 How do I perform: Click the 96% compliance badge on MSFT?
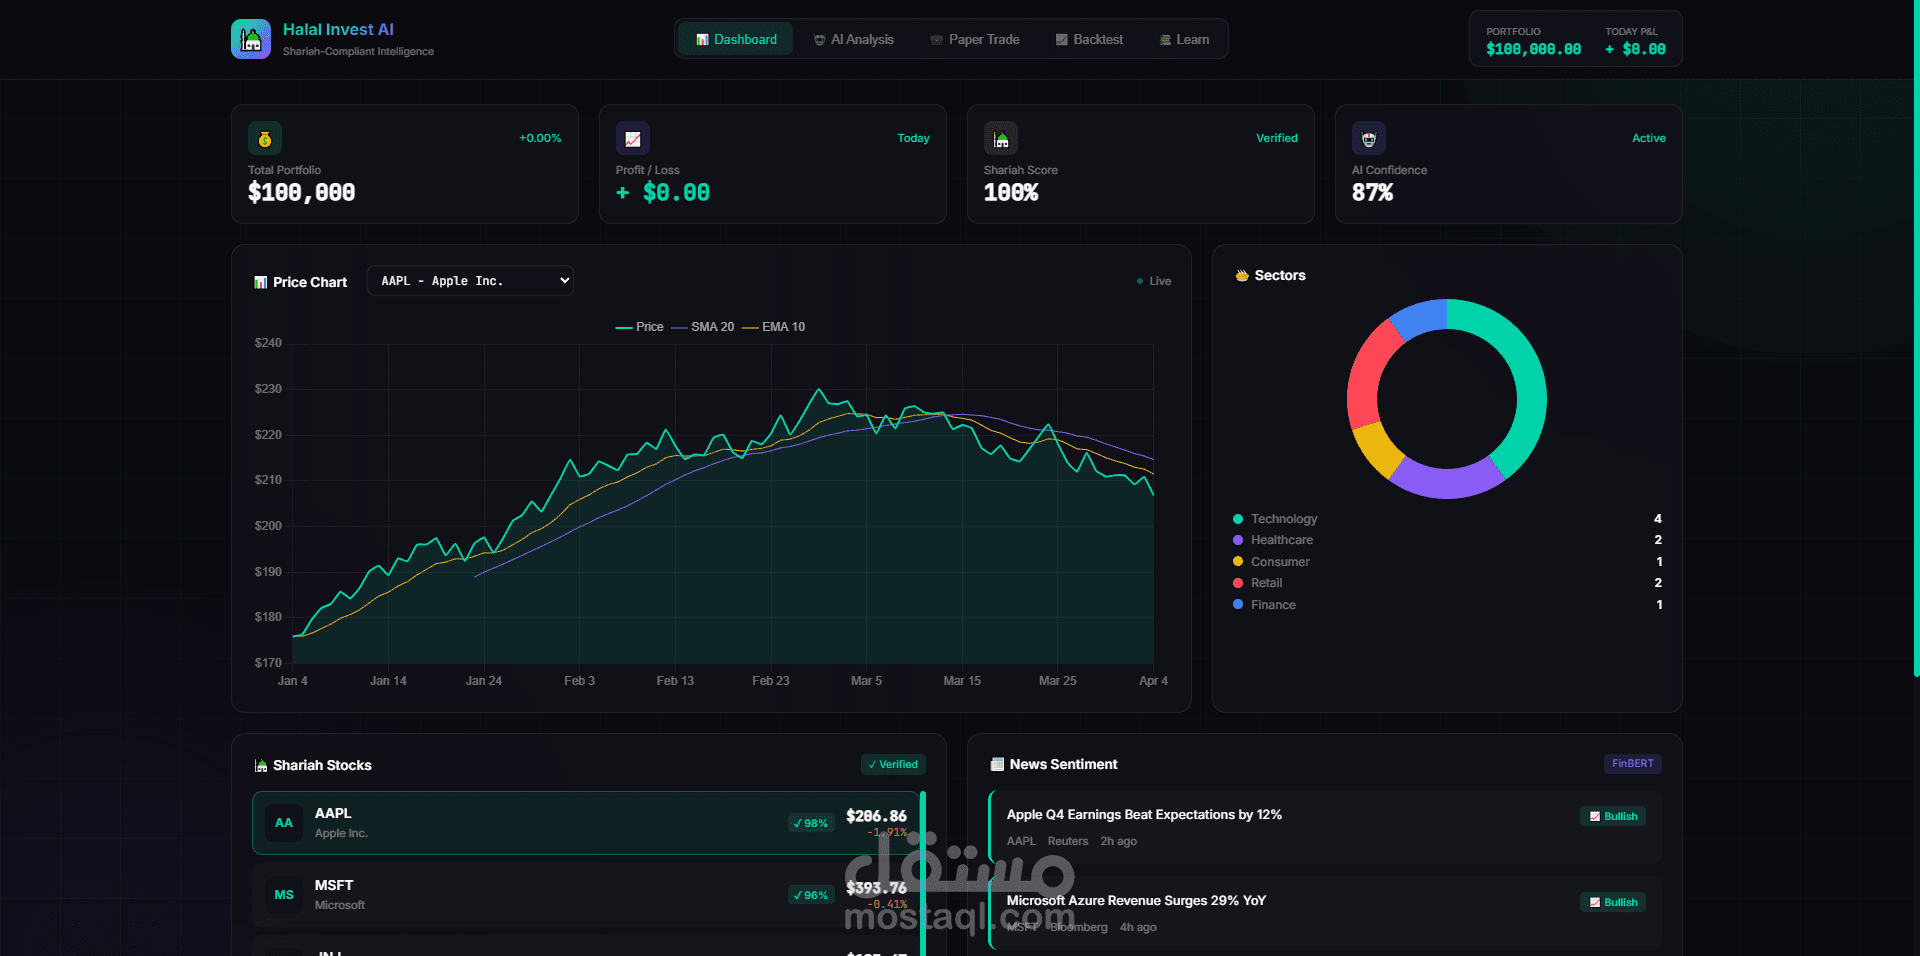tap(811, 895)
